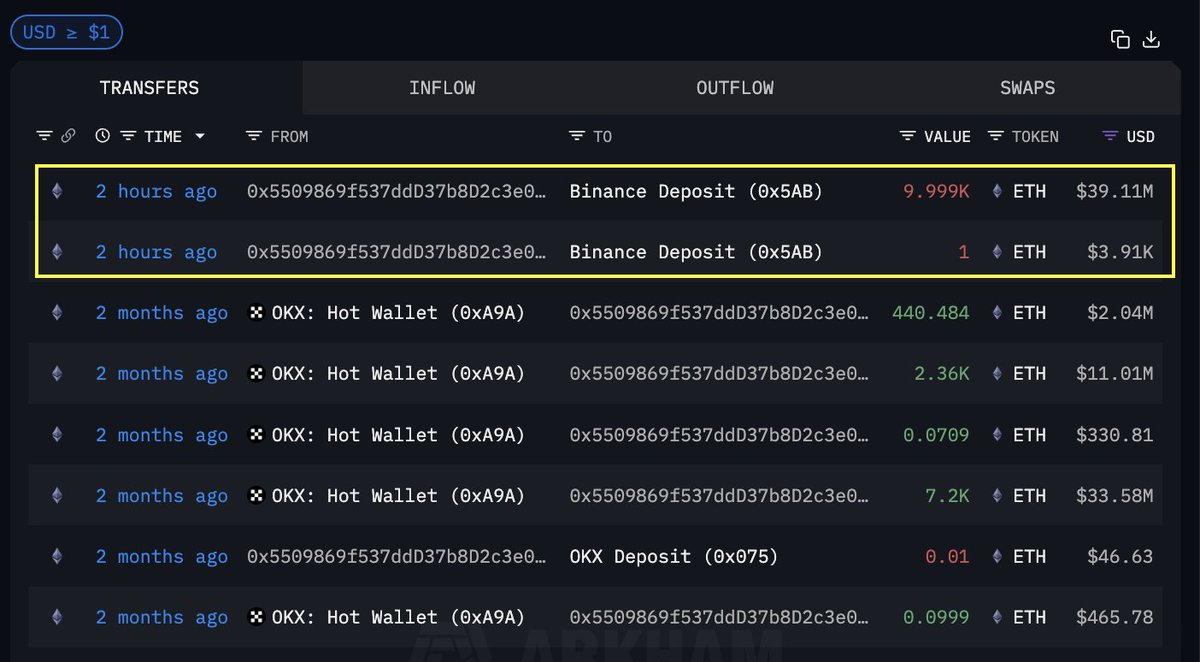Click the copy icon near the download button
This screenshot has width=1200, height=662.
tap(1121, 38)
